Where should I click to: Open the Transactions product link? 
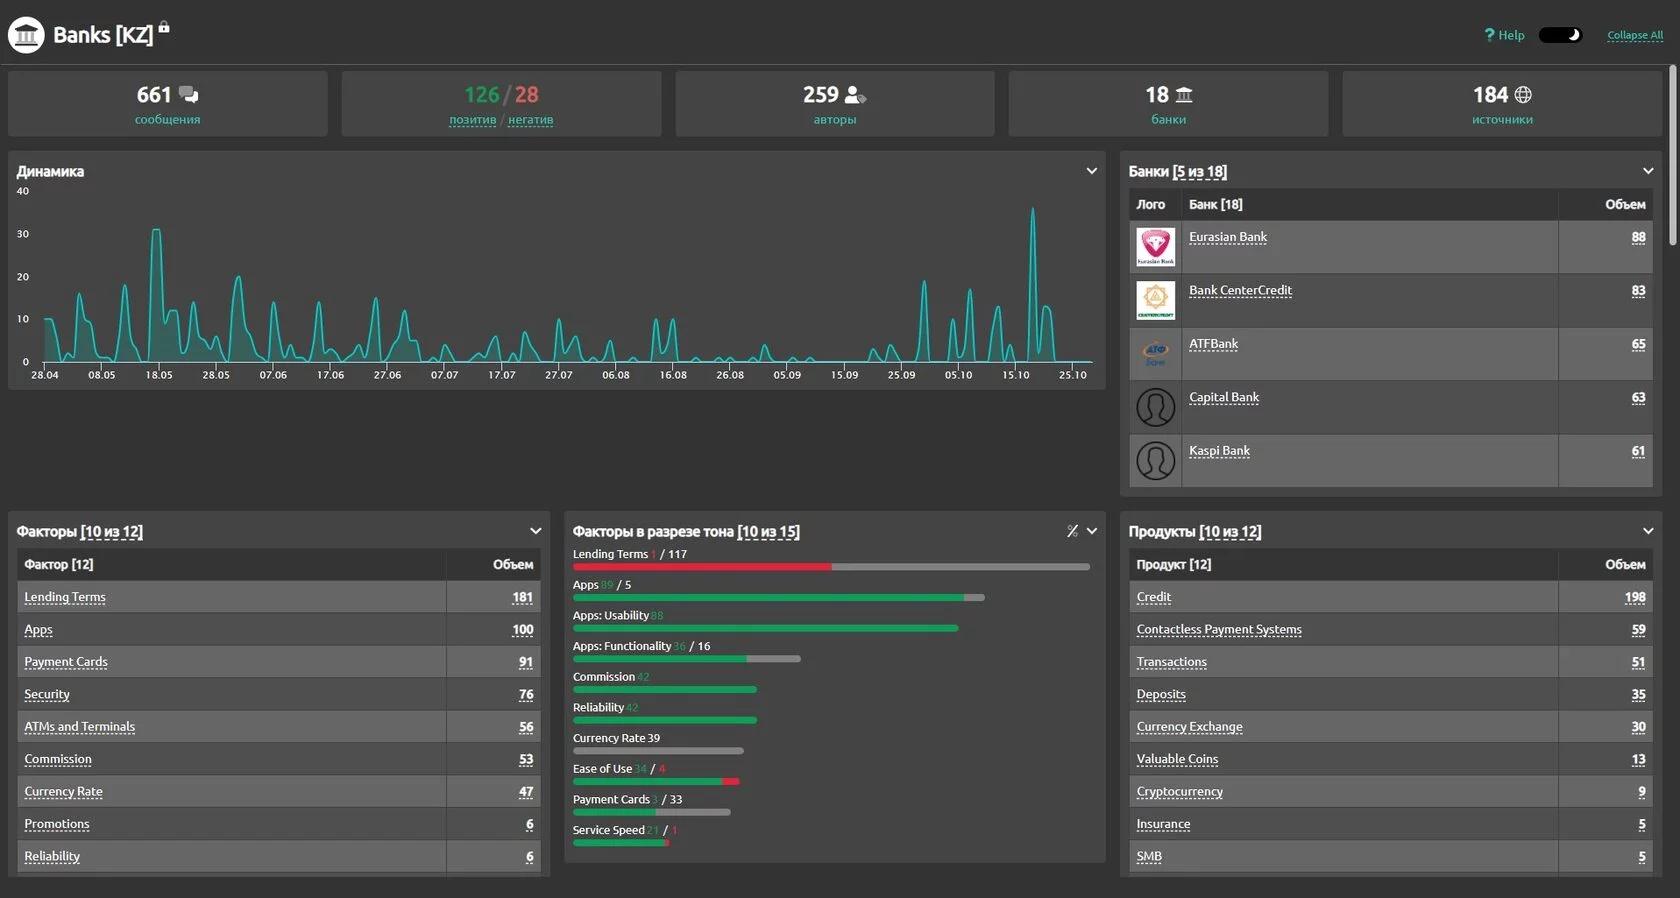click(x=1171, y=662)
